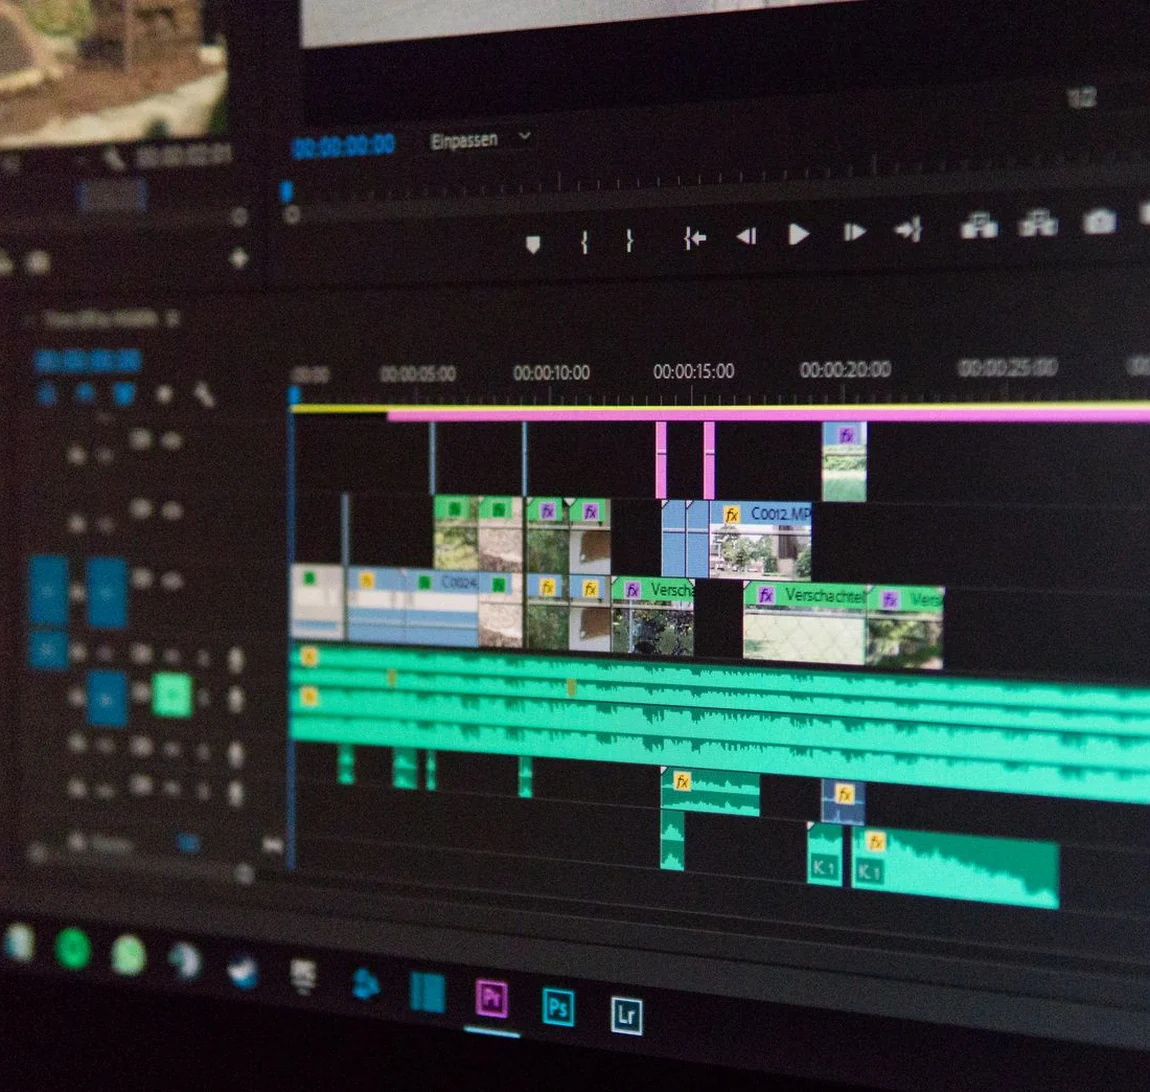Start playback with the Play button
This screenshot has height=1092, width=1150.
click(x=798, y=235)
